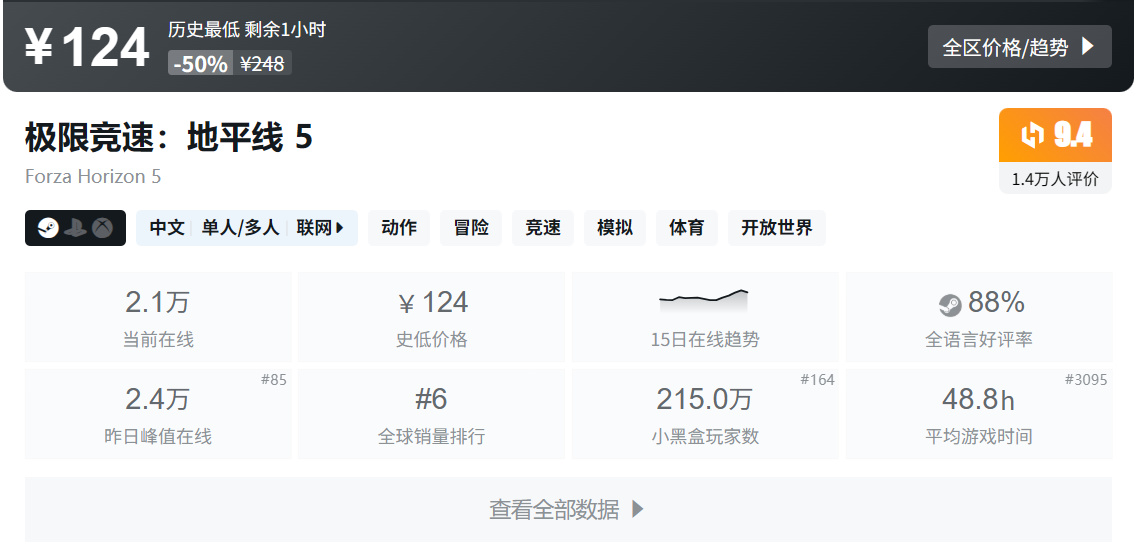
Task: Select the 竞速 genre tag
Action: click(x=543, y=228)
